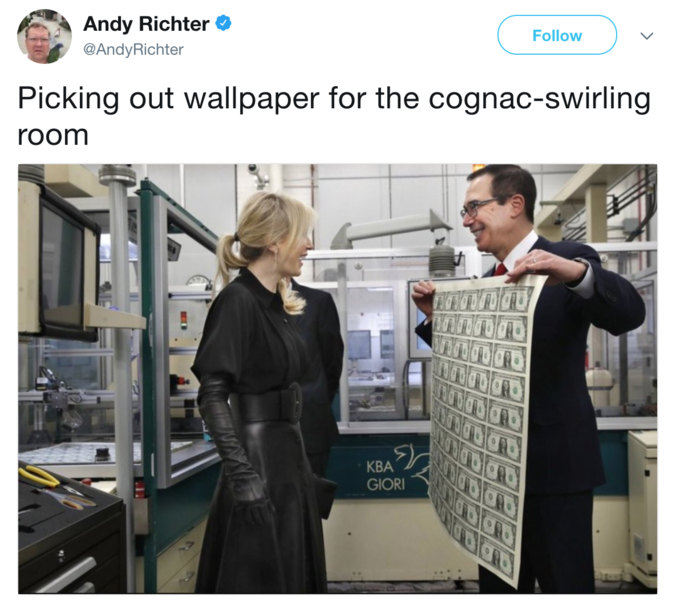Open the attached photo of the tweet
The image size is (680, 609).
[x=337, y=378]
